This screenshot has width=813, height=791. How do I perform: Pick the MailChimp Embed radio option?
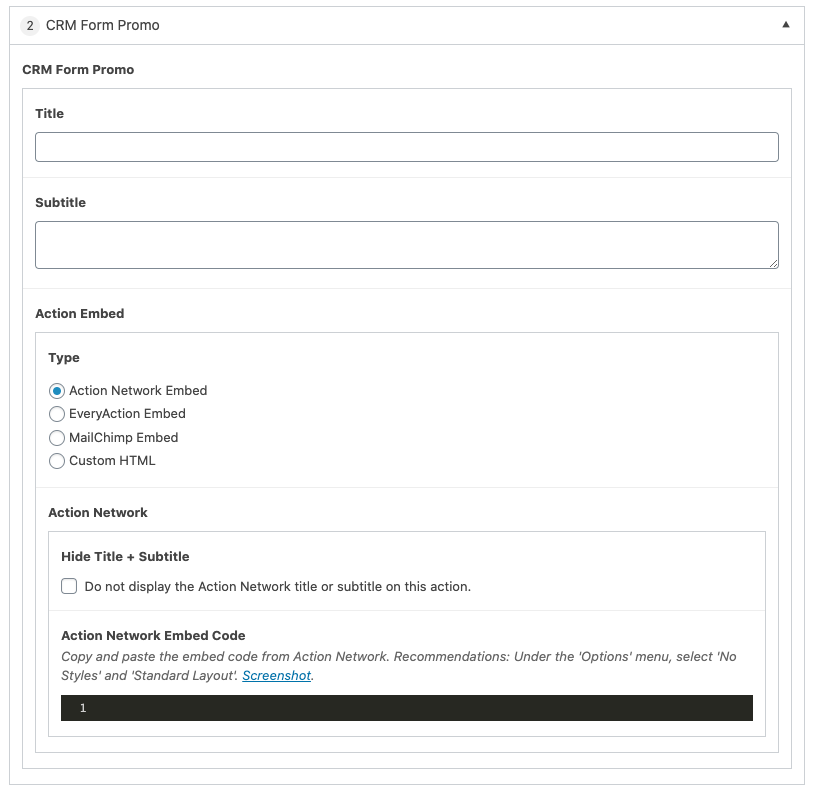[x=57, y=438]
